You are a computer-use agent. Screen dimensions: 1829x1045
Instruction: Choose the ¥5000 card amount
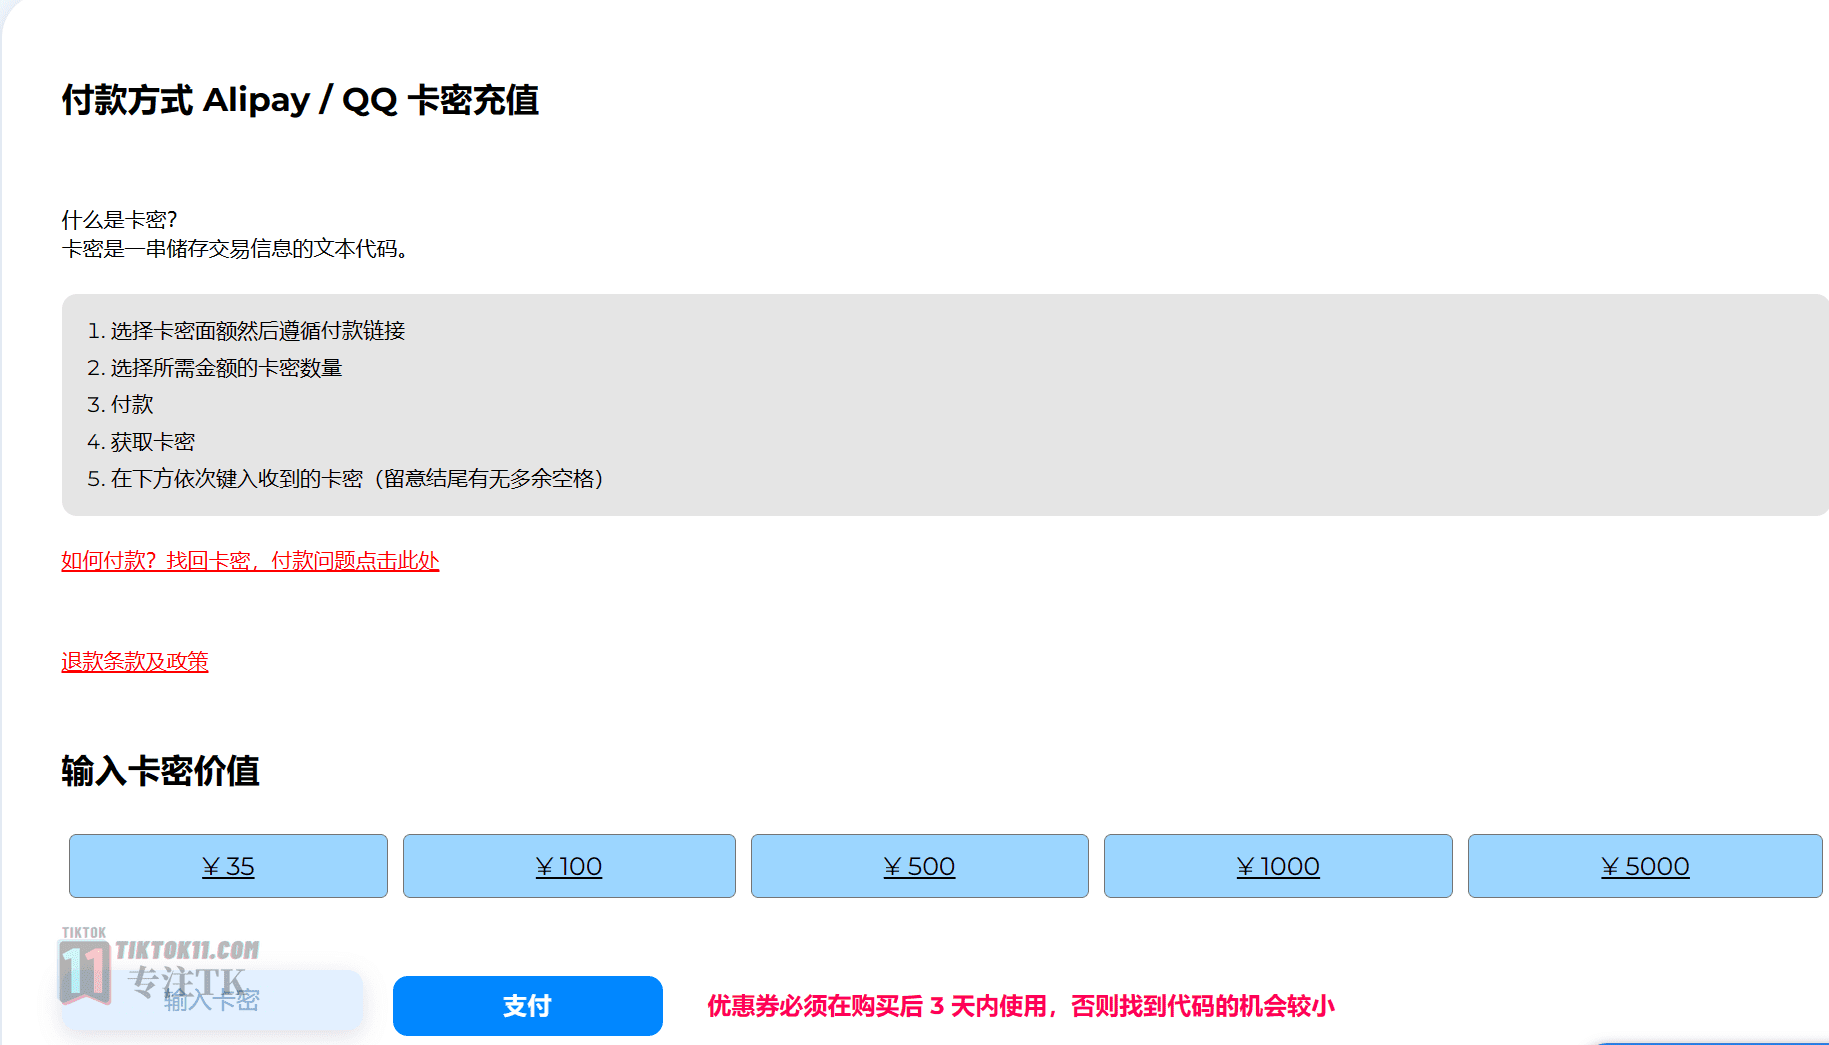click(x=1645, y=866)
